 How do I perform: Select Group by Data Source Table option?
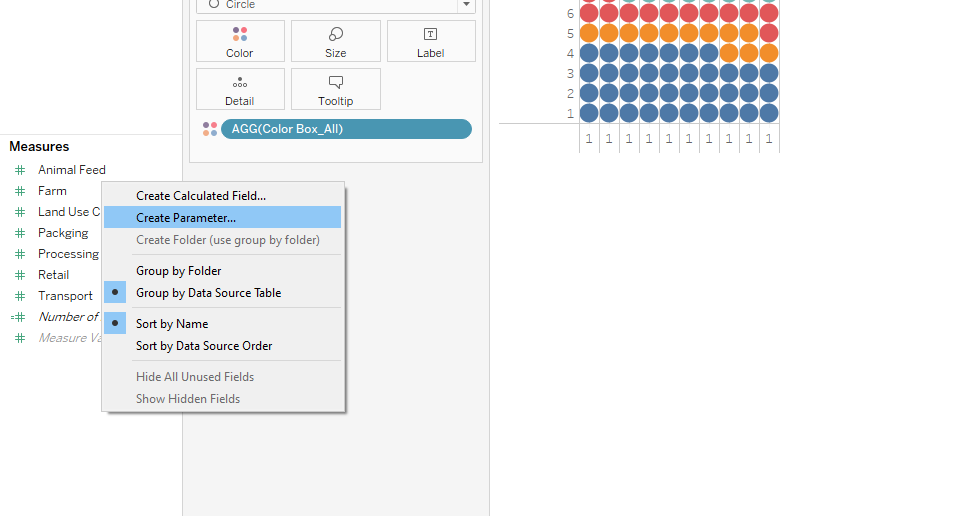[x=223, y=292]
